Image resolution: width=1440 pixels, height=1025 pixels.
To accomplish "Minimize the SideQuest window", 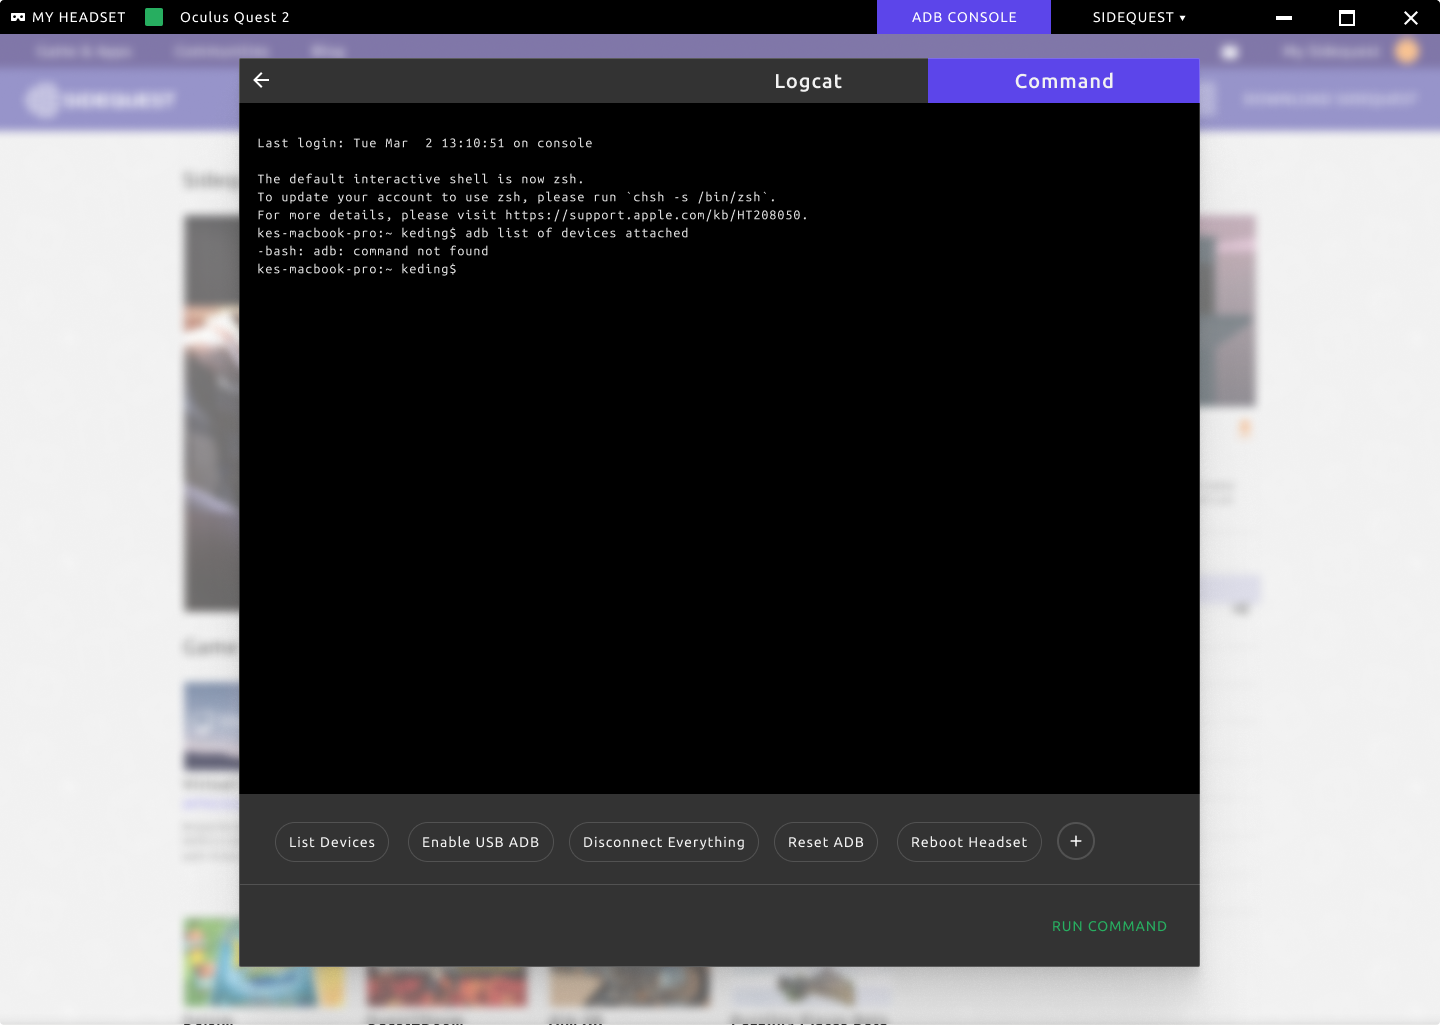I will click(x=1284, y=17).
